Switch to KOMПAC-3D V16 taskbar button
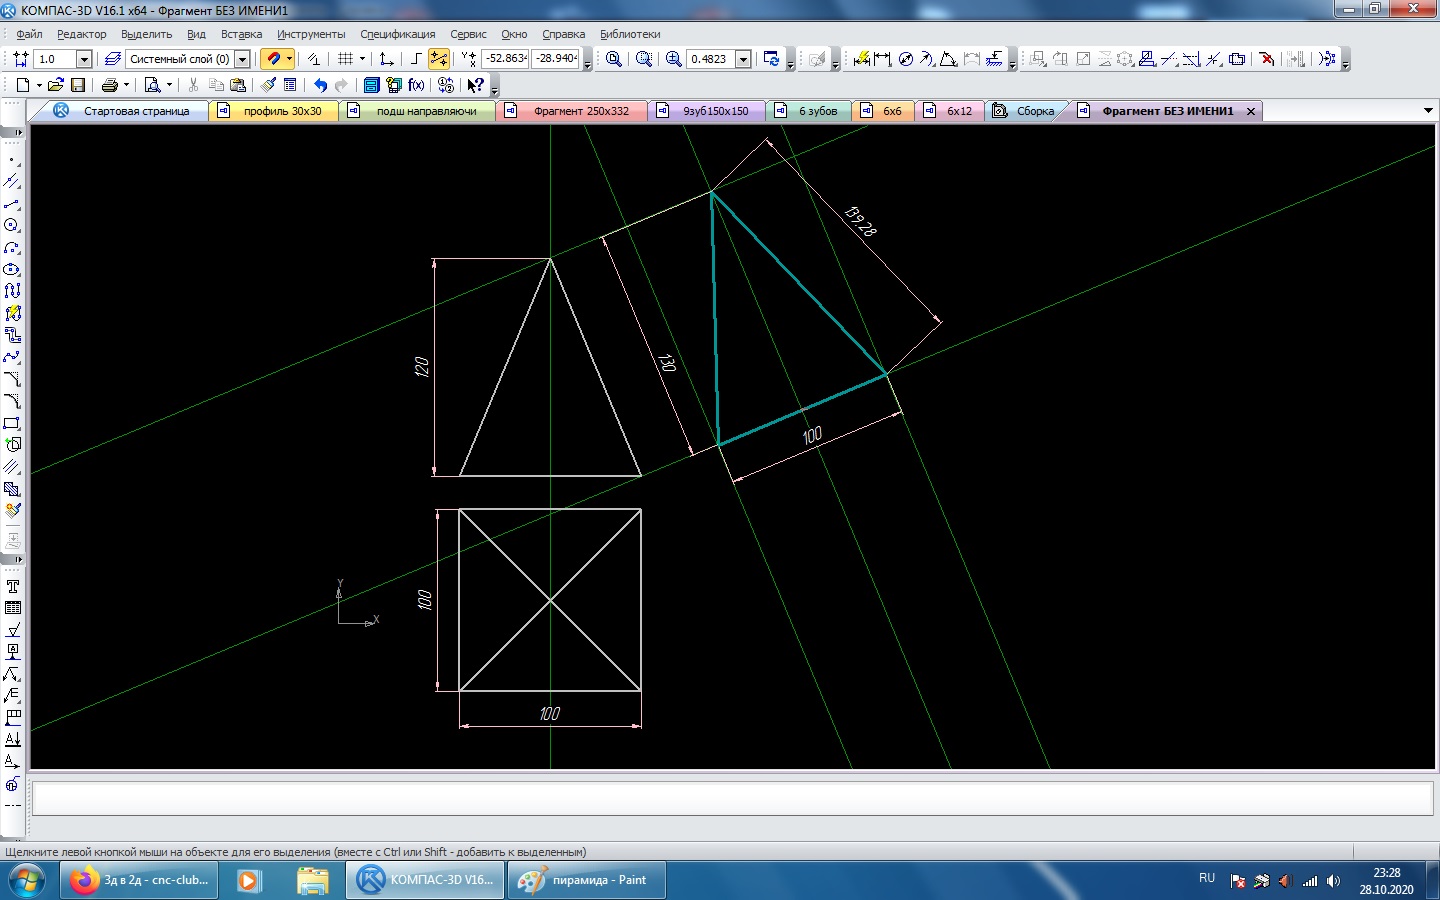Screen dimensions: 1440x900 [426, 881]
